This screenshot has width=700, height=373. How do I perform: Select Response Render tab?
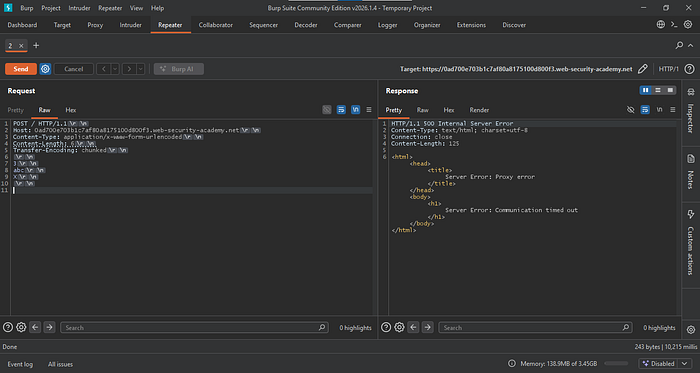tap(479, 110)
